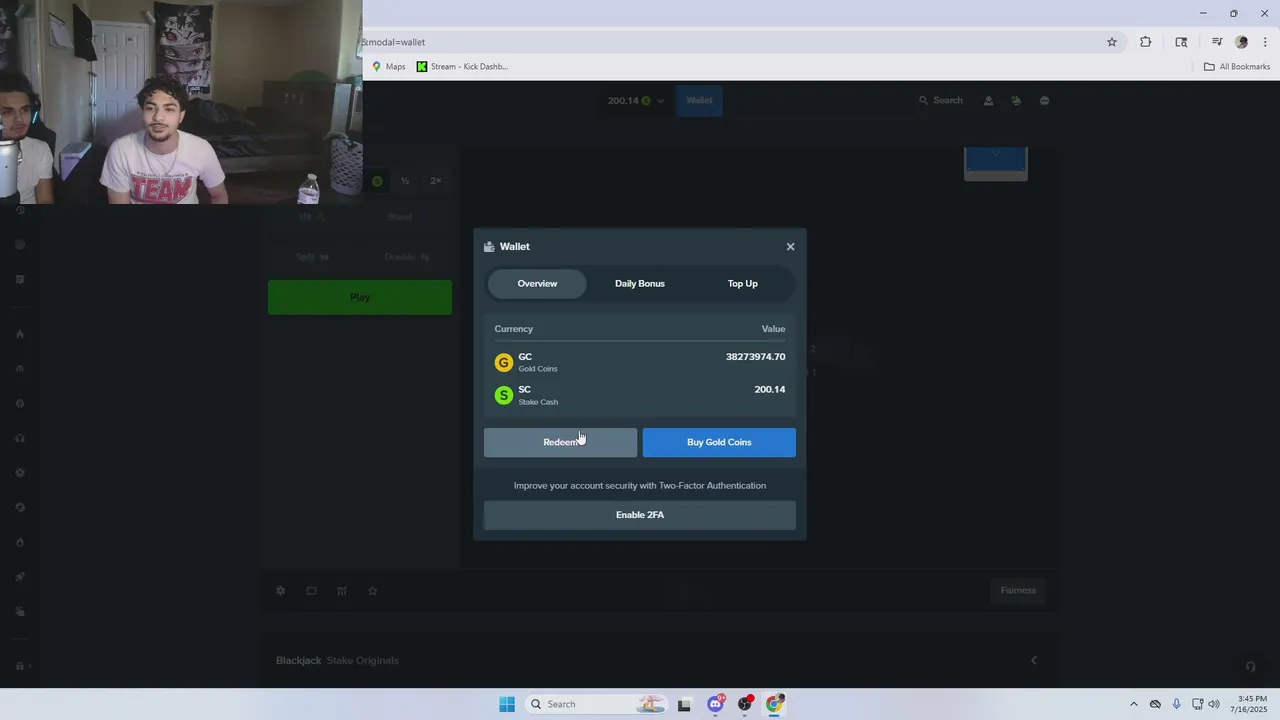The height and width of the screenshot is (720, 1280).
Task: Click the 2× bet double button
Action: tap(436, 181)
